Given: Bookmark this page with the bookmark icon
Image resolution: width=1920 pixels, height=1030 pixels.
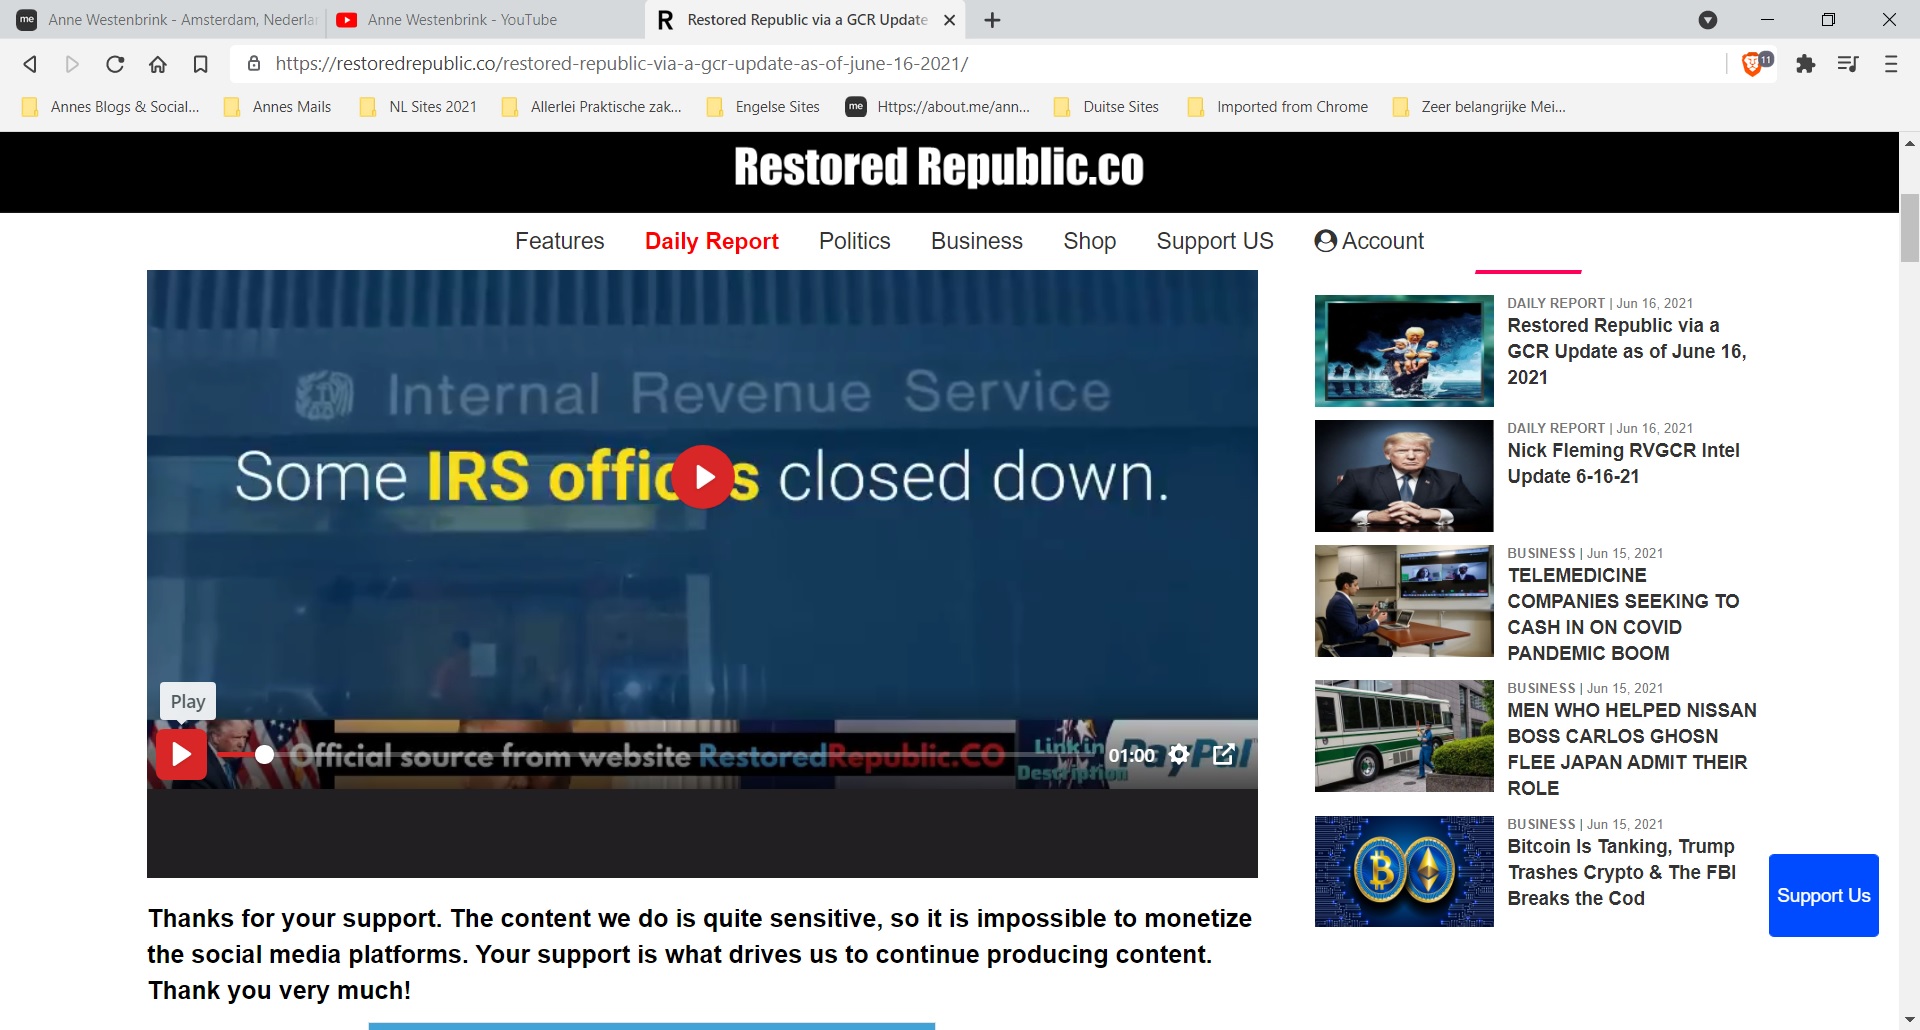Looking at the screenshot, I should [x=200, y=64].
